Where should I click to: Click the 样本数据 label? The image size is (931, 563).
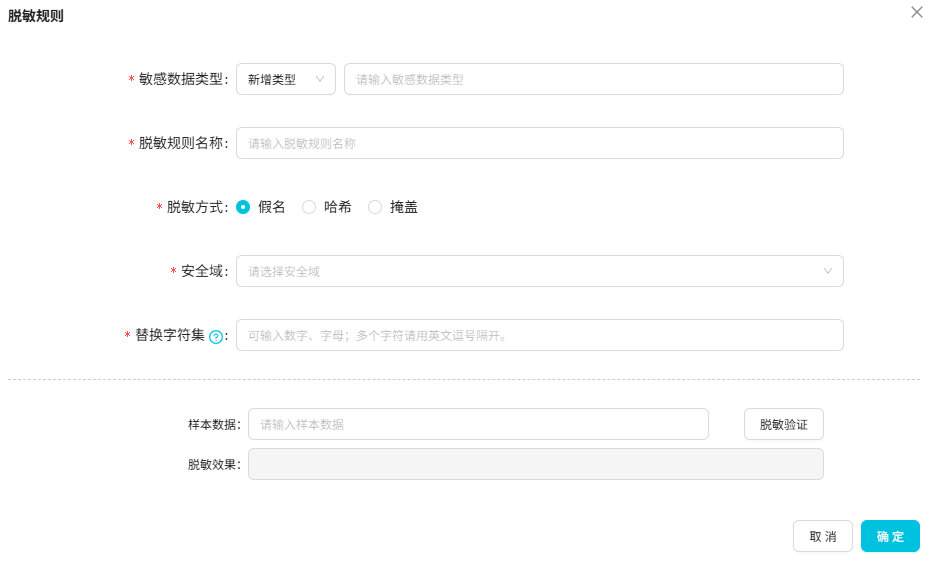point(212,425)
